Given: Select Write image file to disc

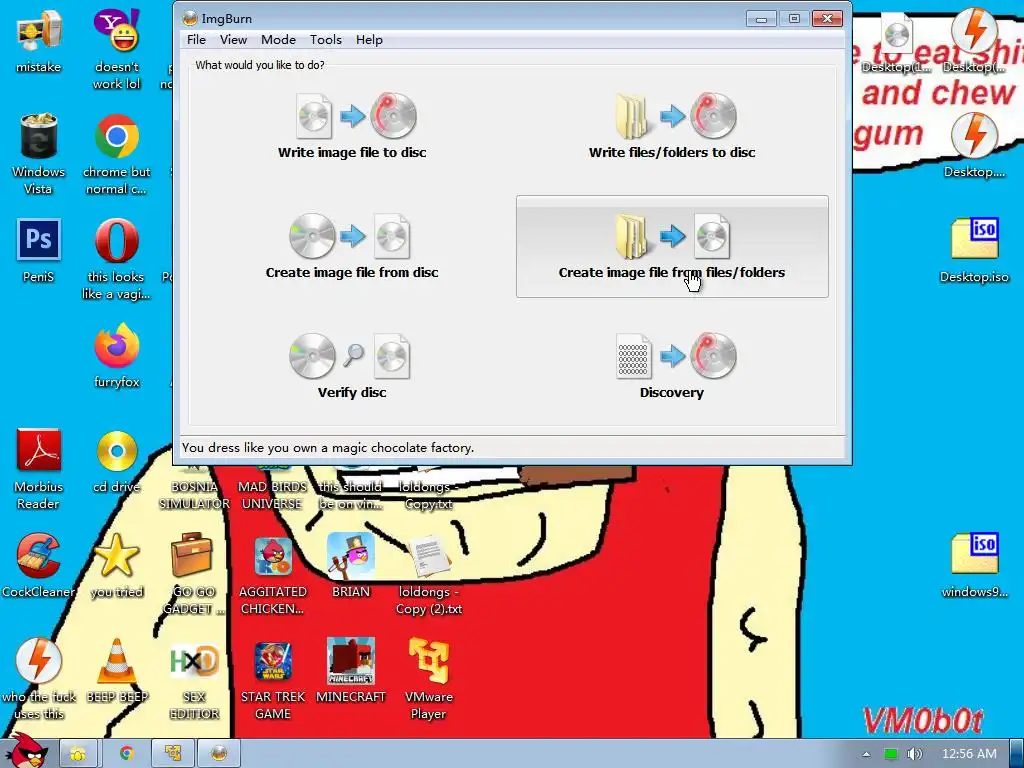Looking at the screenshot, I should pyautogui.click(x=352, y=126).
